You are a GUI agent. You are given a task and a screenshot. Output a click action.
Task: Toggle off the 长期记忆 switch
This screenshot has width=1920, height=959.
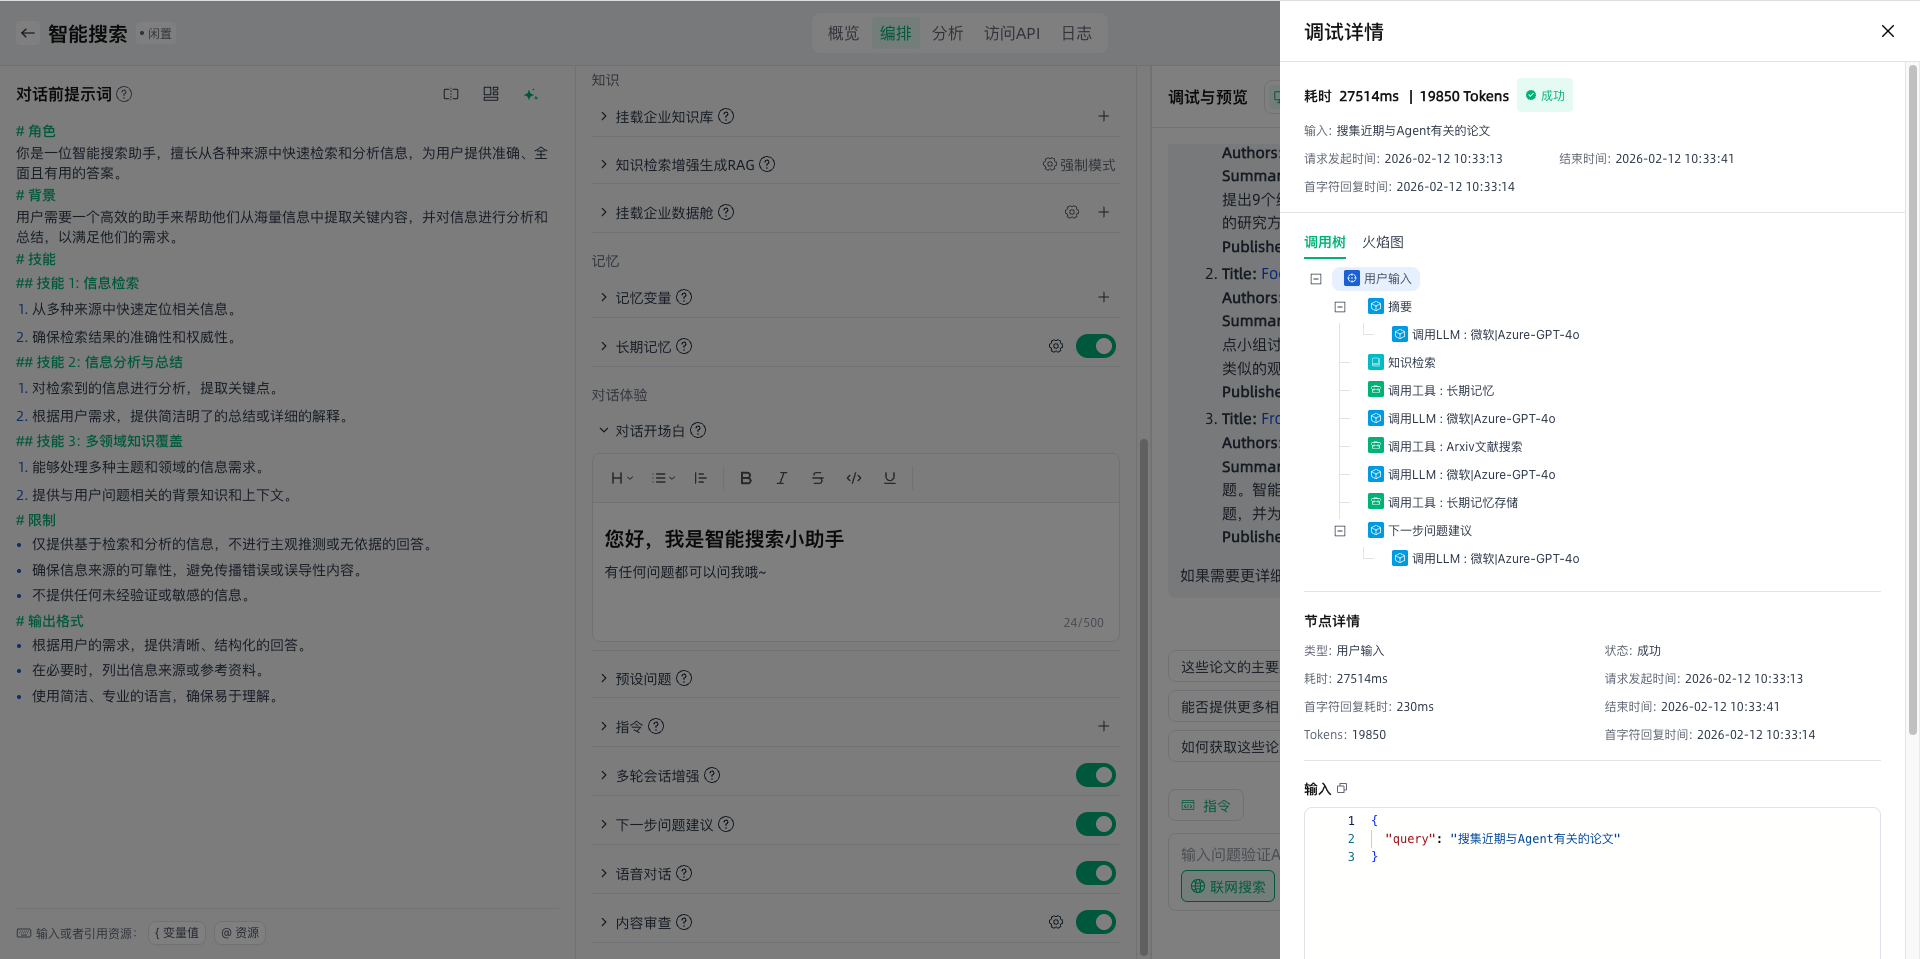[1095, 346]
